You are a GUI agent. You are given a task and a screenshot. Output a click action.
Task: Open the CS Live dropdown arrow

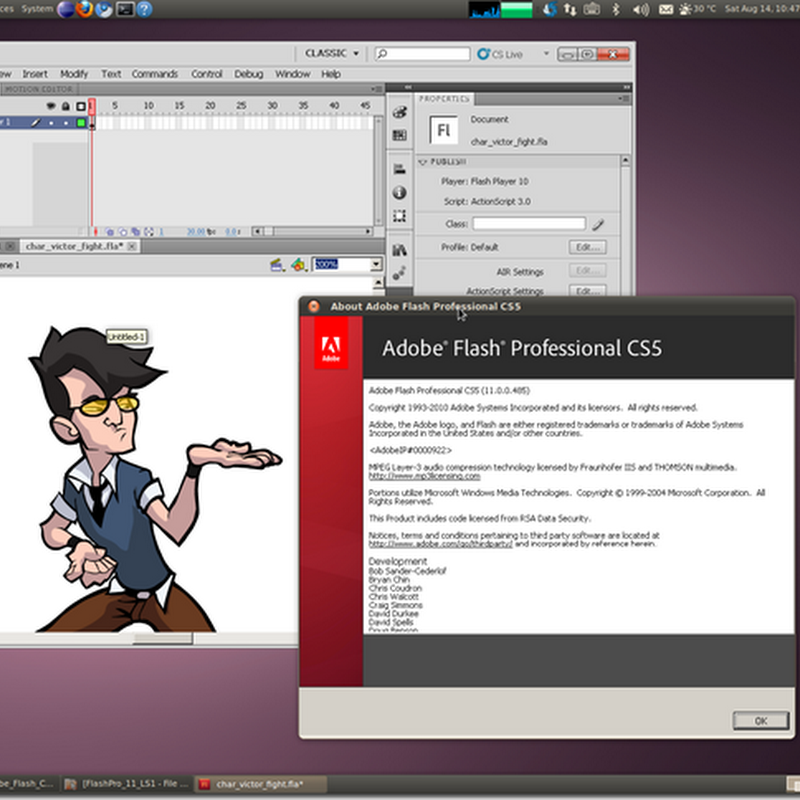click(x=546, y=53)
